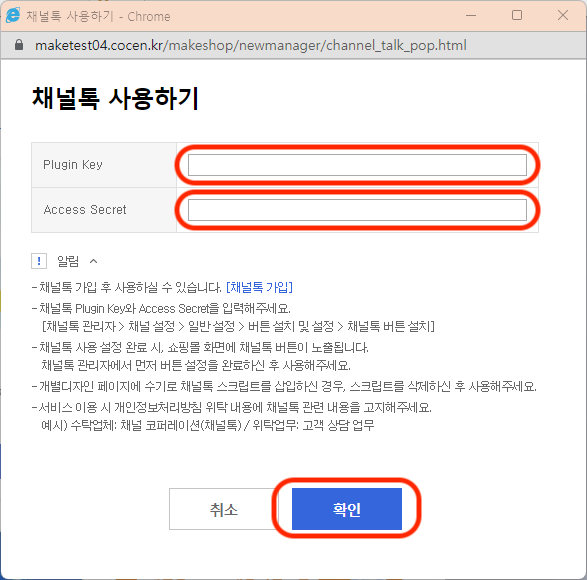Click the blue exclamation notice icon
The image size is (587, 580).
click(x=39, y=261)
